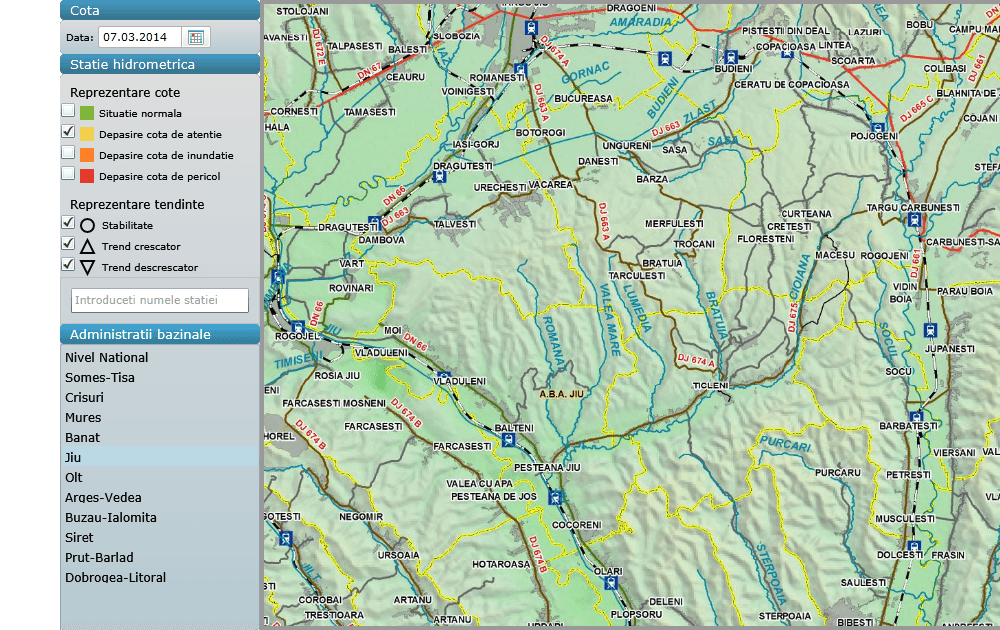Click the railway station icon at Olari
The height and width of the screenshot is (630, 1000).
point(612,583)
